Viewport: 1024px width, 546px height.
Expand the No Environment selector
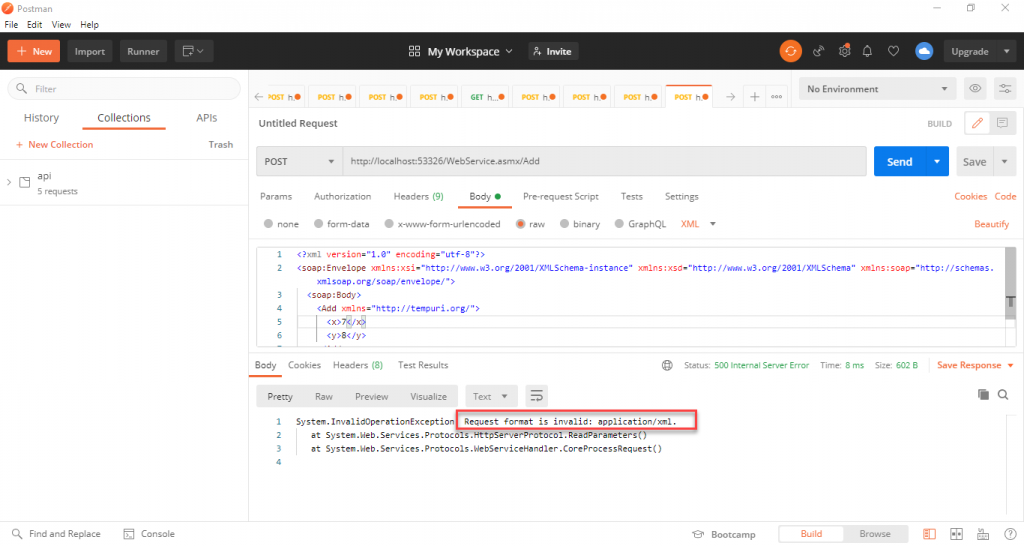876,89
